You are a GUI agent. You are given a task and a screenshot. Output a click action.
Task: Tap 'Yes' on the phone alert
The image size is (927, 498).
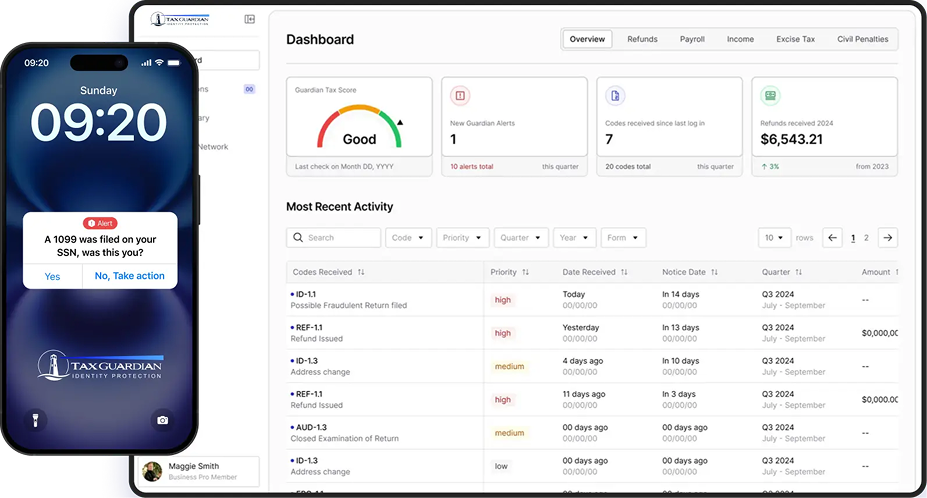point(52,276)
